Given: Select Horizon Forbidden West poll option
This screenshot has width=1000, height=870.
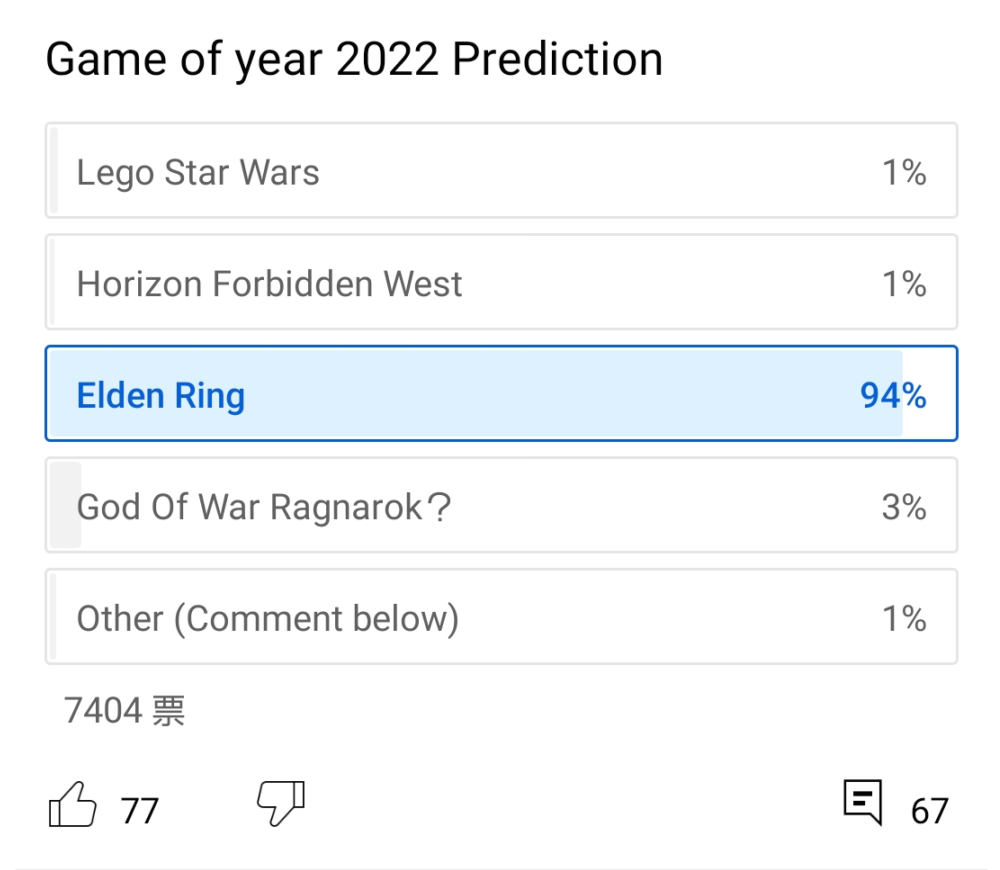Looking at the screenshot, I should 501,282.
